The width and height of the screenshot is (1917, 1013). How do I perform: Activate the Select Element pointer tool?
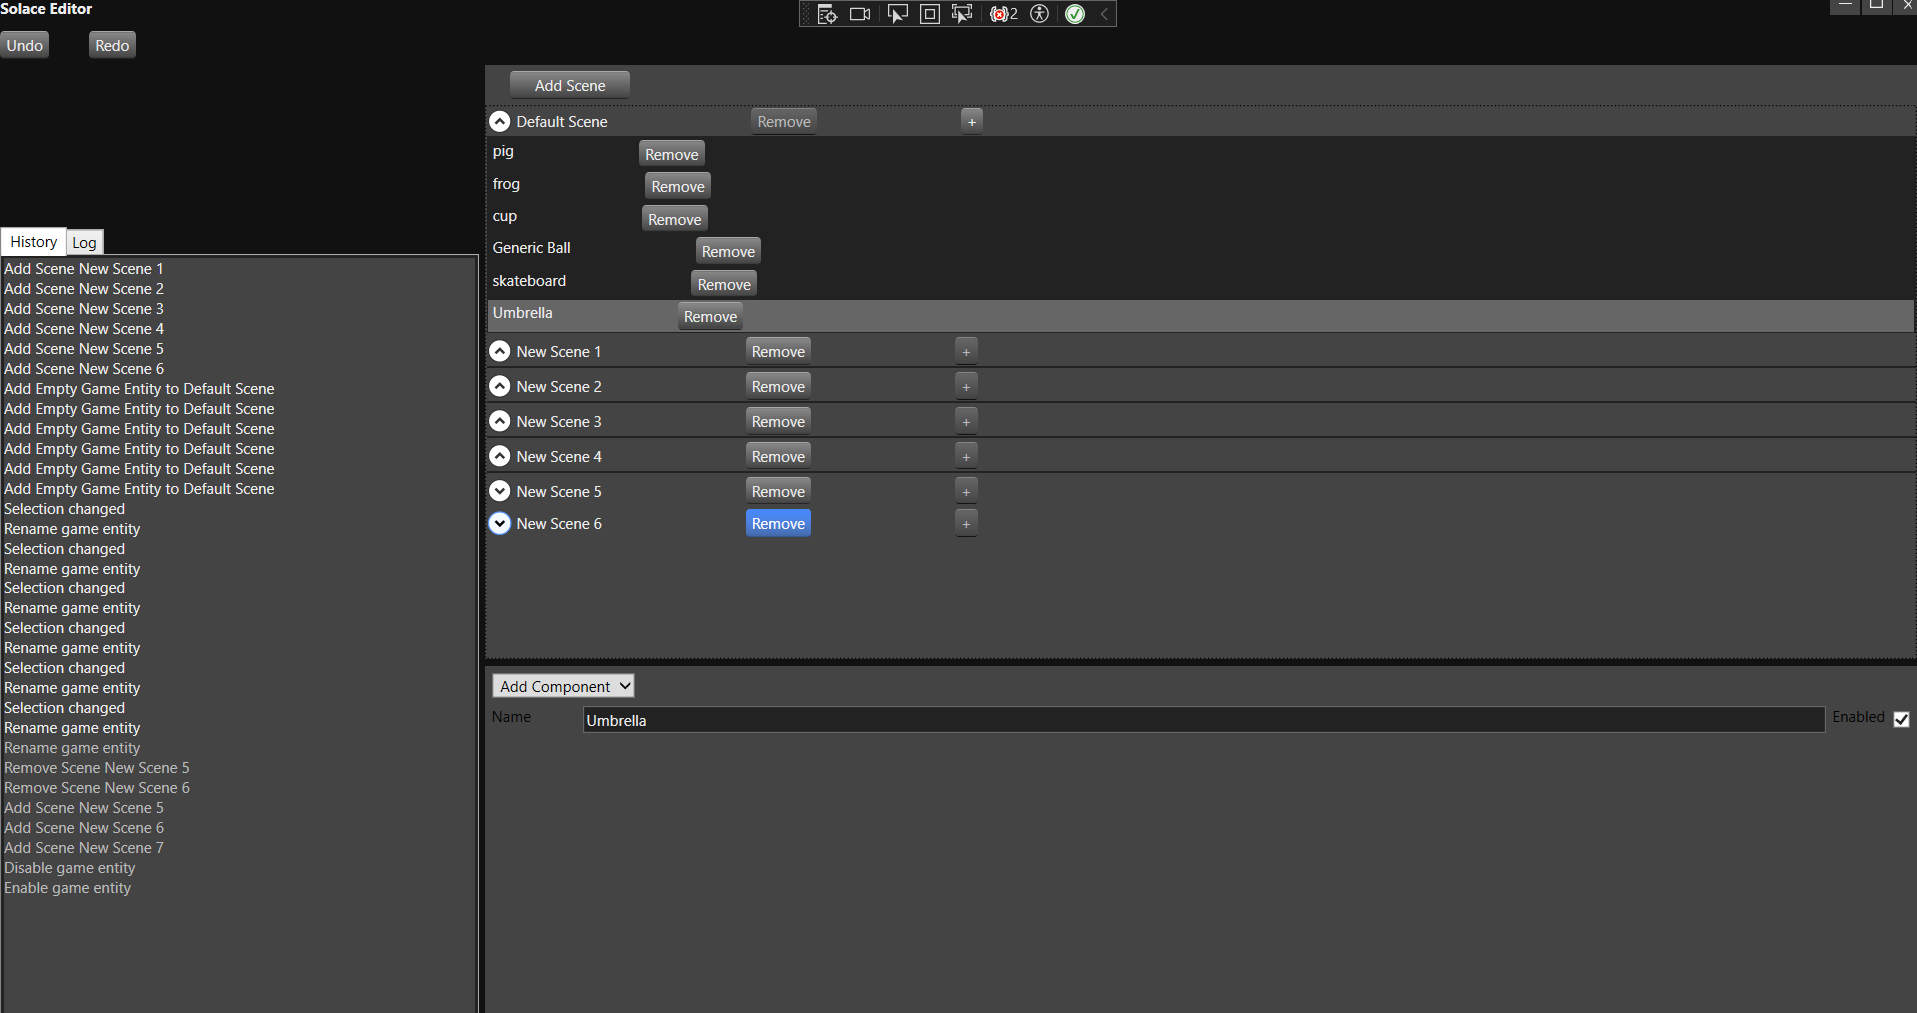pos(897,14)
